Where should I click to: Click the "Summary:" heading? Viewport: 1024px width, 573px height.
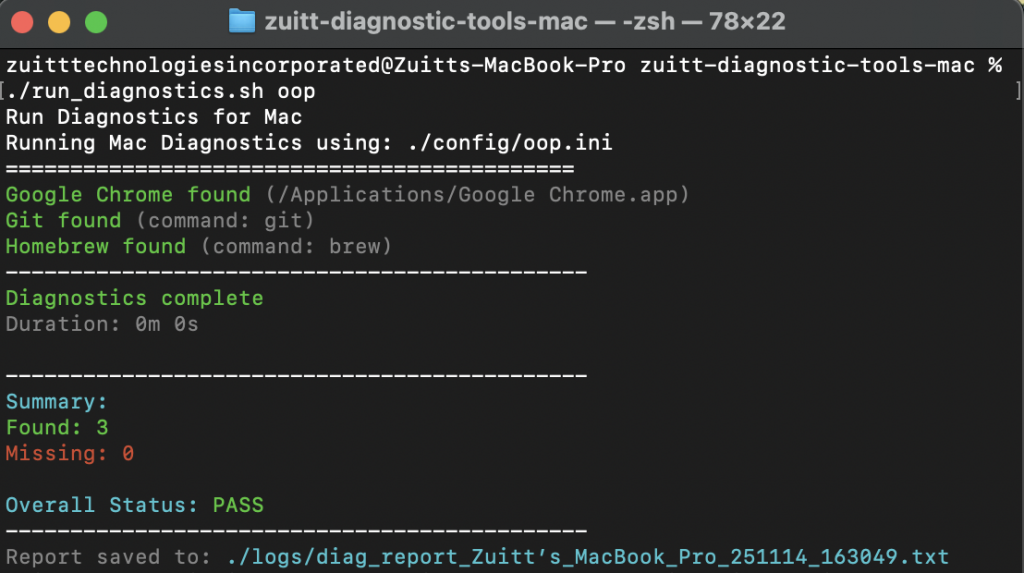point(57,402)
